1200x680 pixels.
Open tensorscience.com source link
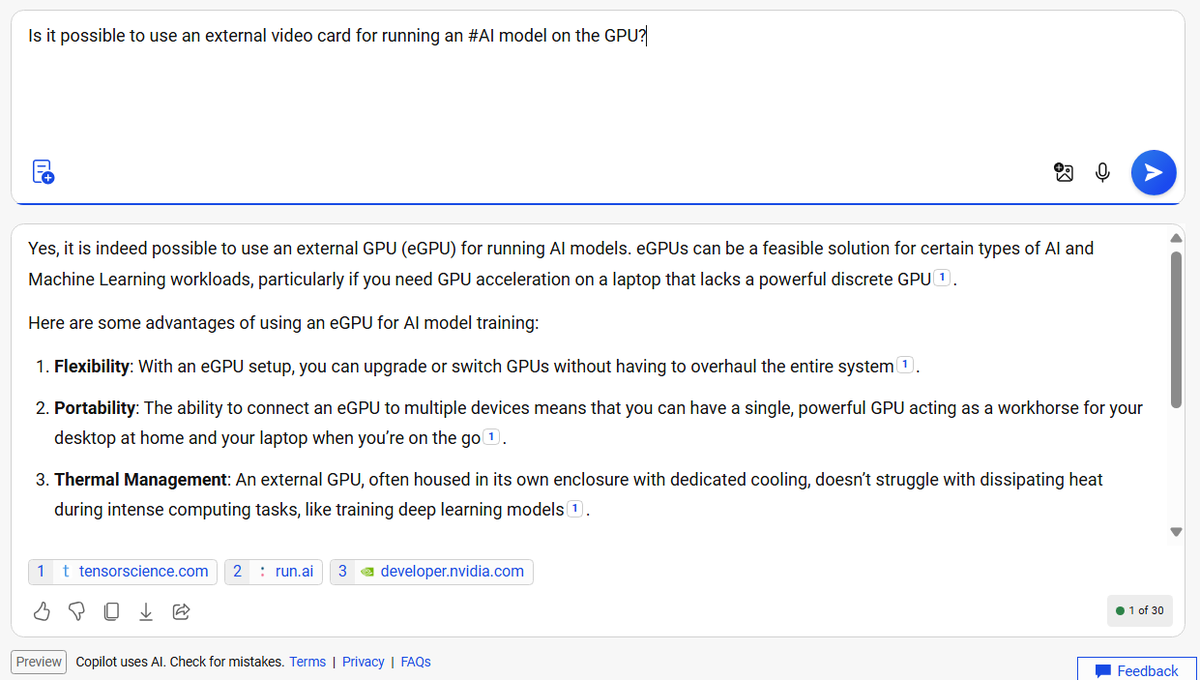click(123, 571)
